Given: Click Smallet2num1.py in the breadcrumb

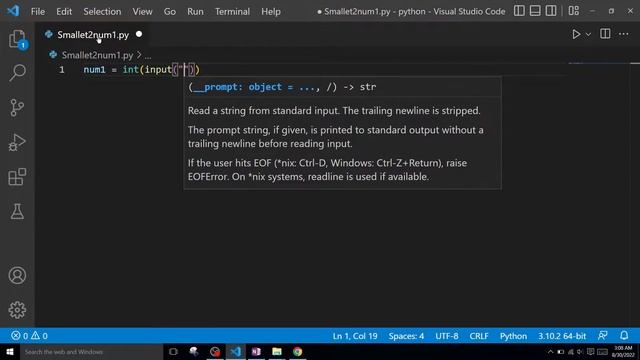Looking at the screenshot, I should [x=98, y=55].
